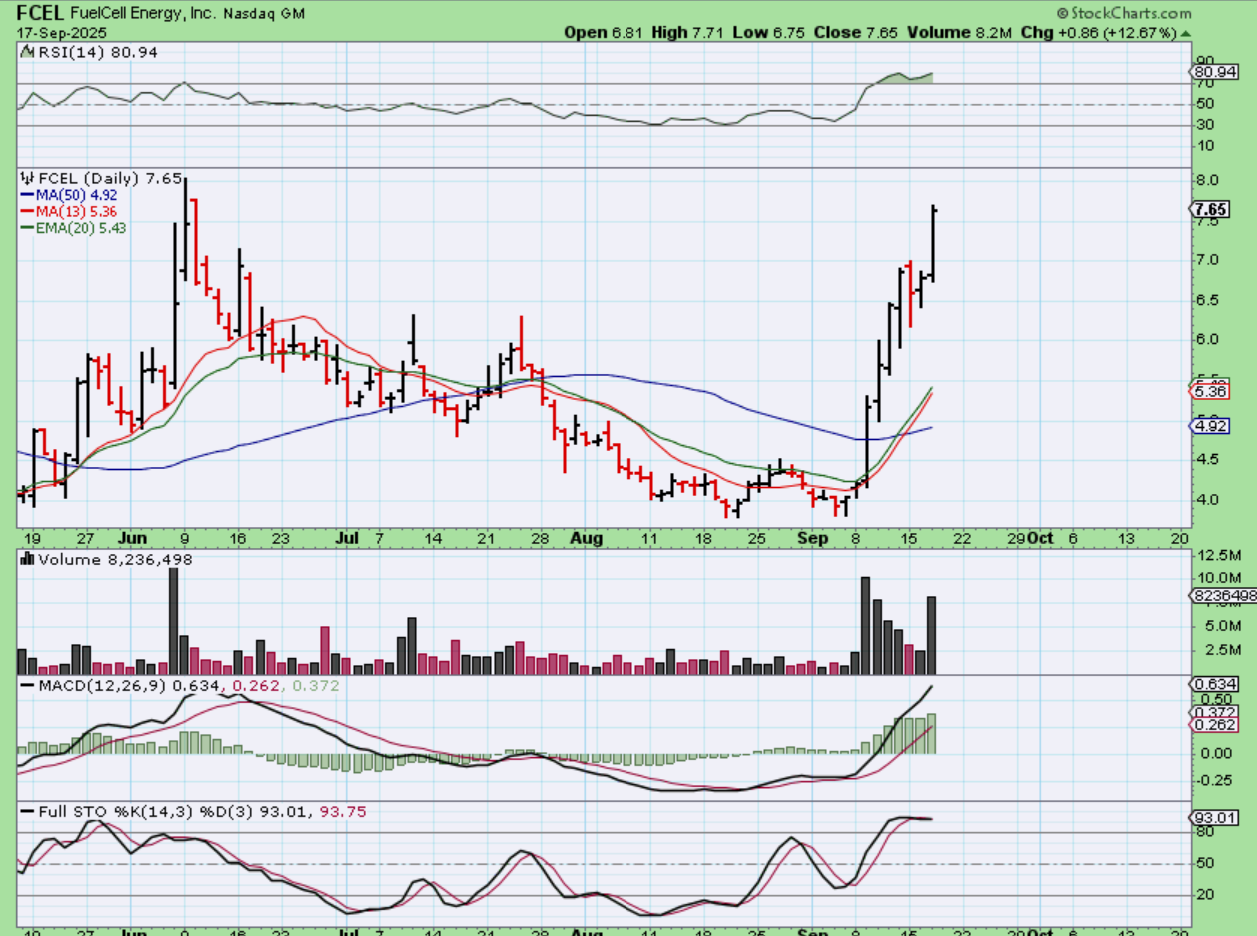
Task: Click the bars icon before Volume 8,236,498
Action: click(26, 560)
